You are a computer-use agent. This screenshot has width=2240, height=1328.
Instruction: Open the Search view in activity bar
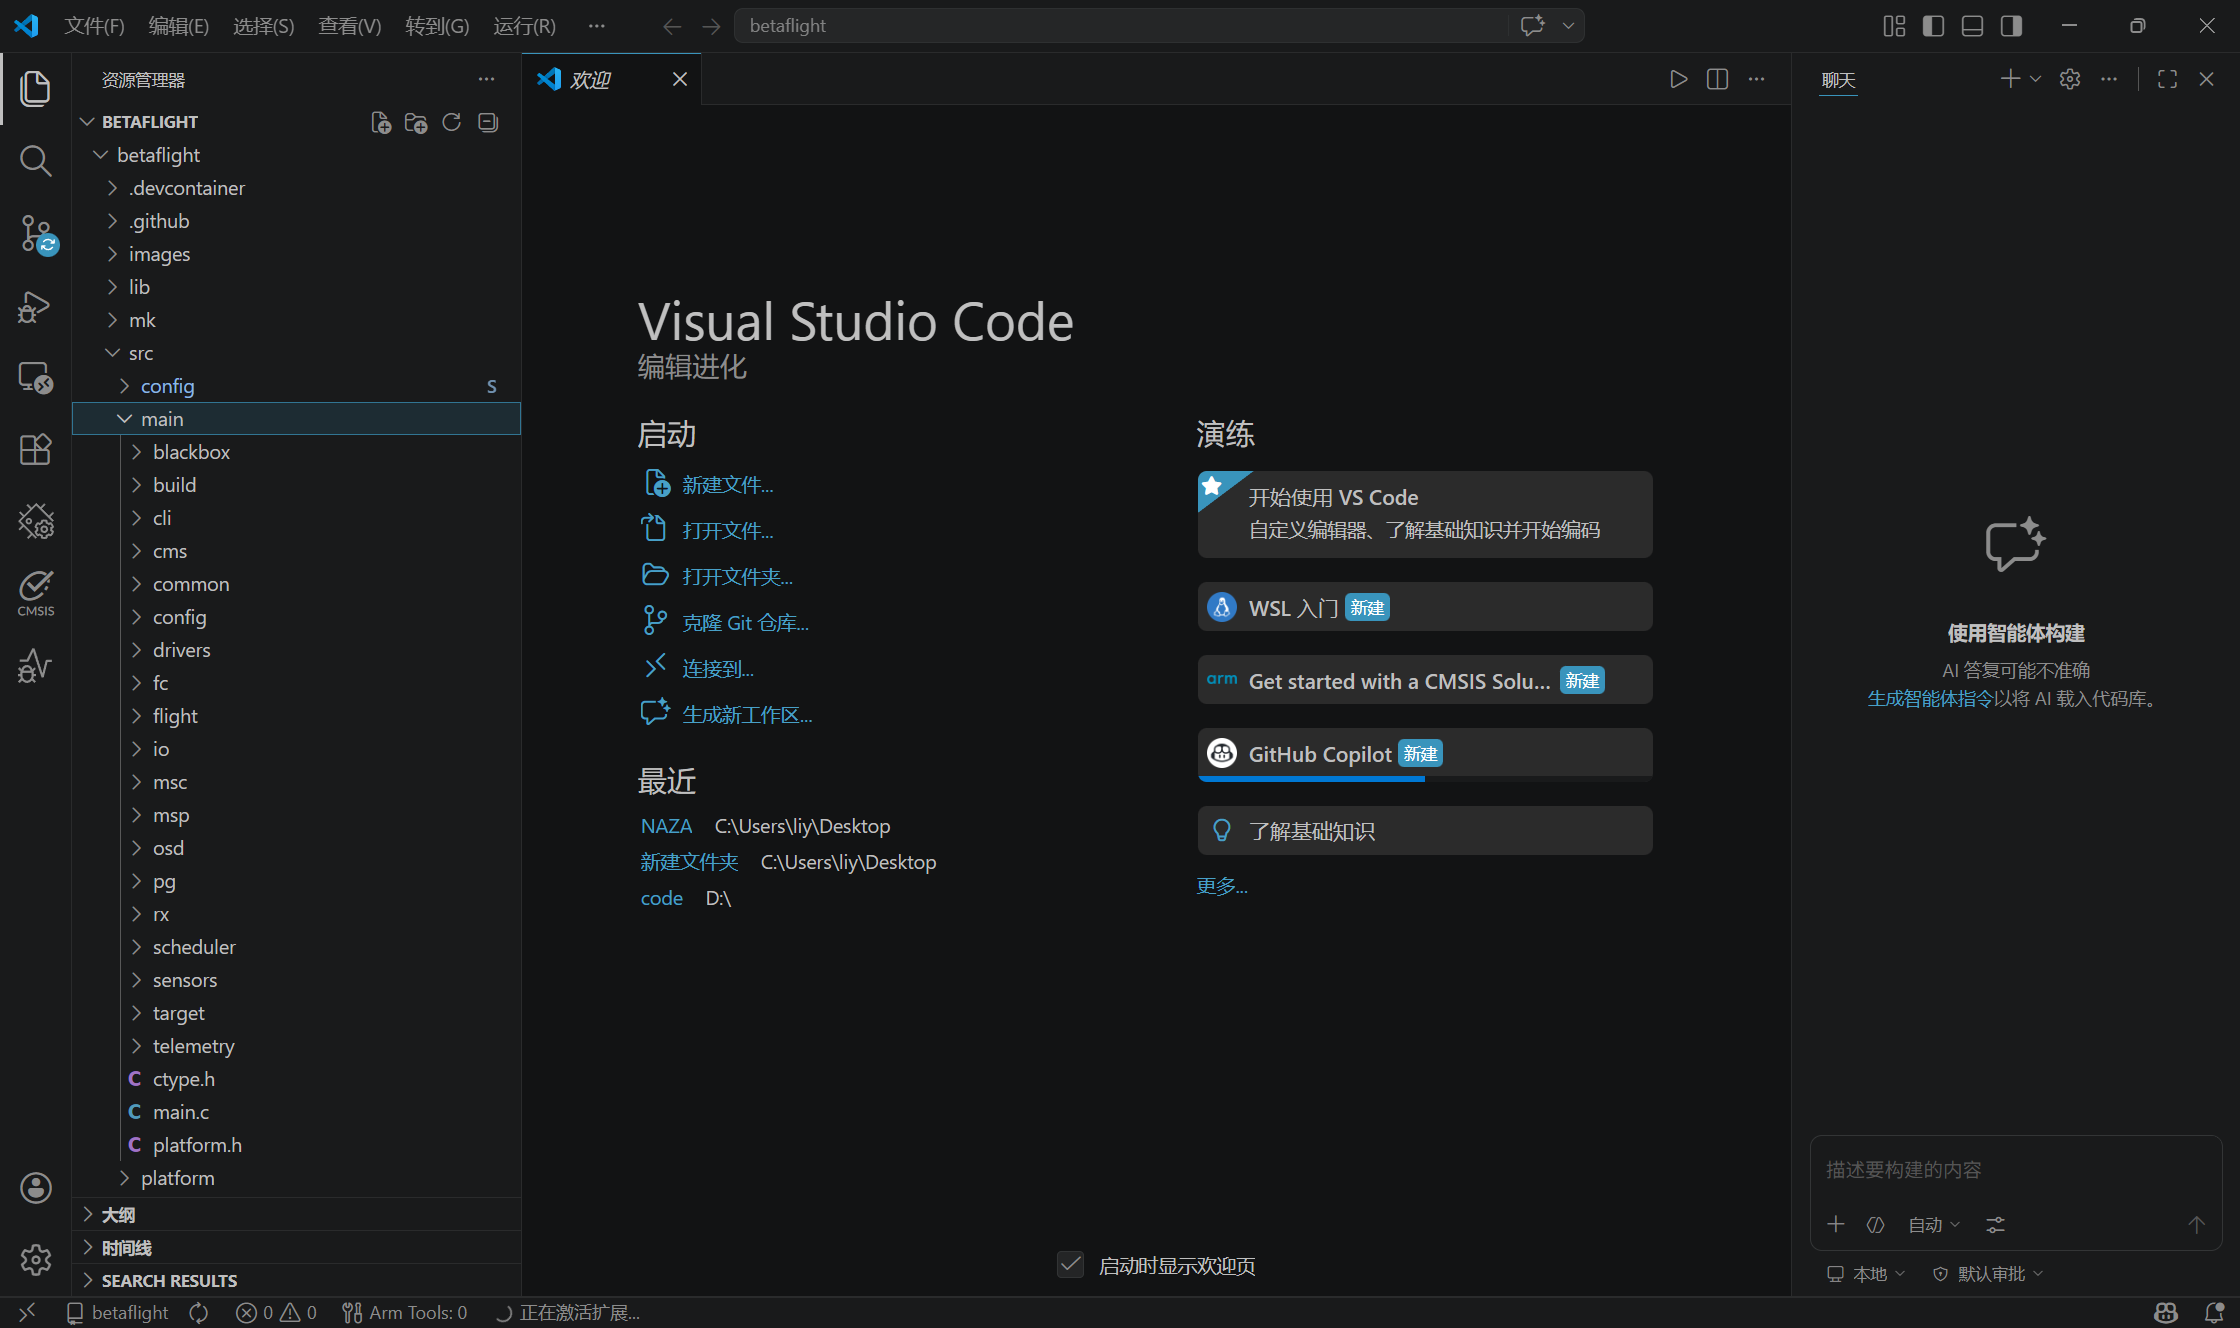[35, 160]
